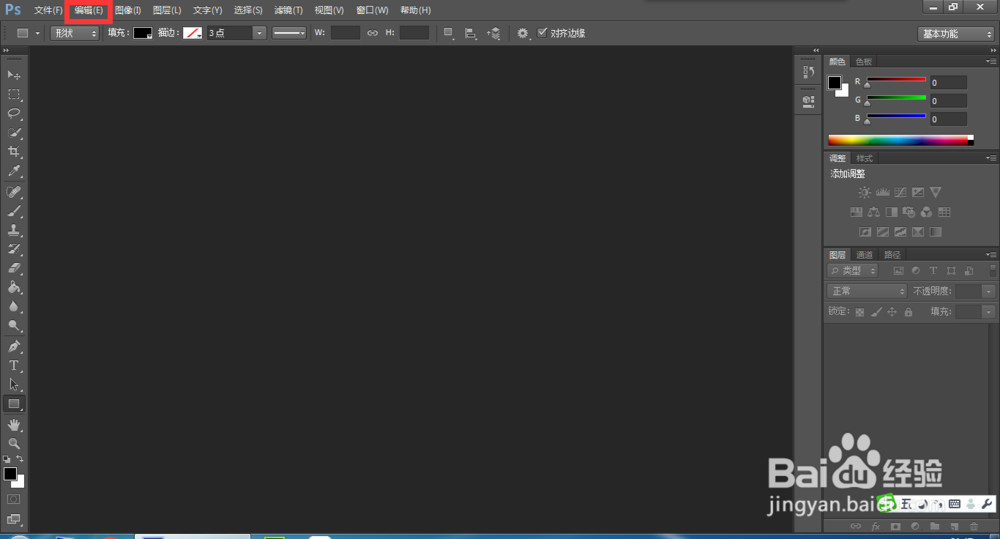Screen dimensions: 1000x539
Task: Select the Dodge tool
Action: pos(13,326)
